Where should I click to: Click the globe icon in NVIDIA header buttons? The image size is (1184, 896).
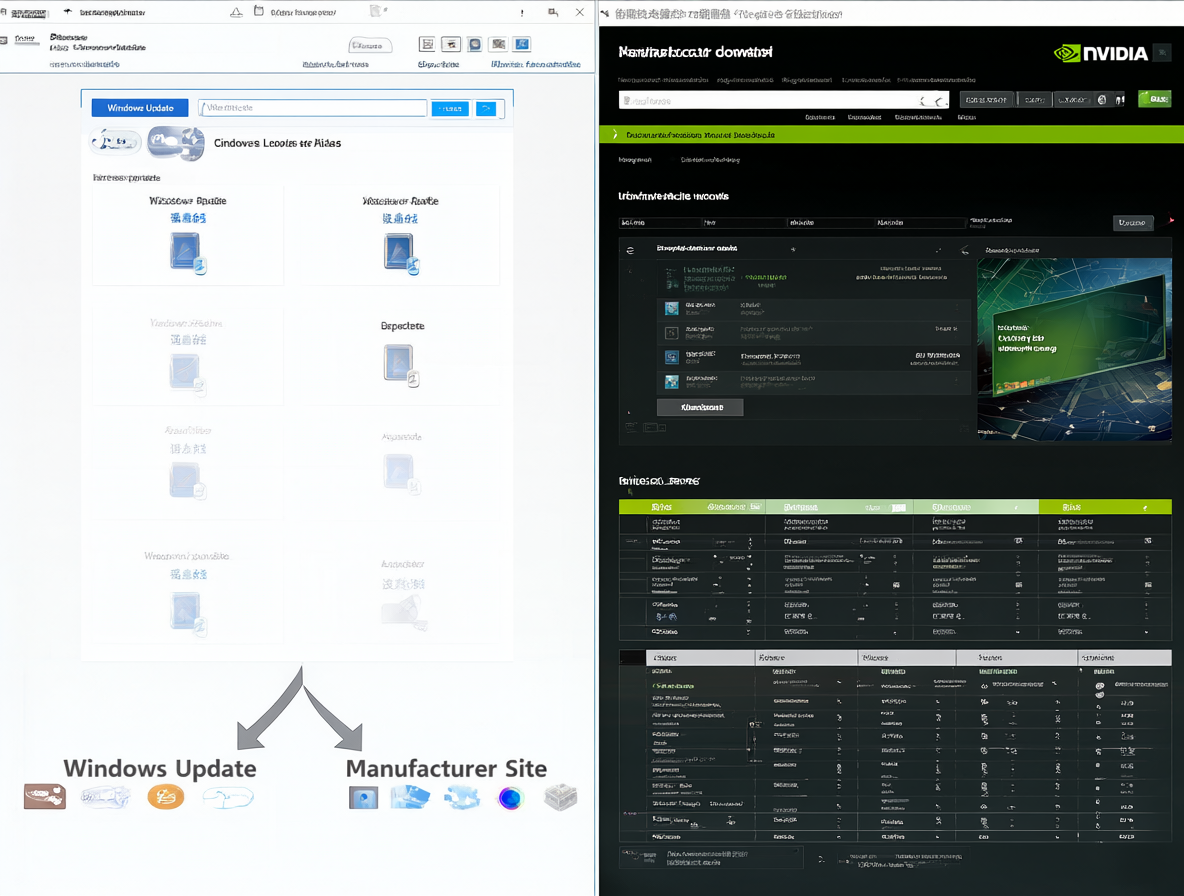(x=1102, y=100)
